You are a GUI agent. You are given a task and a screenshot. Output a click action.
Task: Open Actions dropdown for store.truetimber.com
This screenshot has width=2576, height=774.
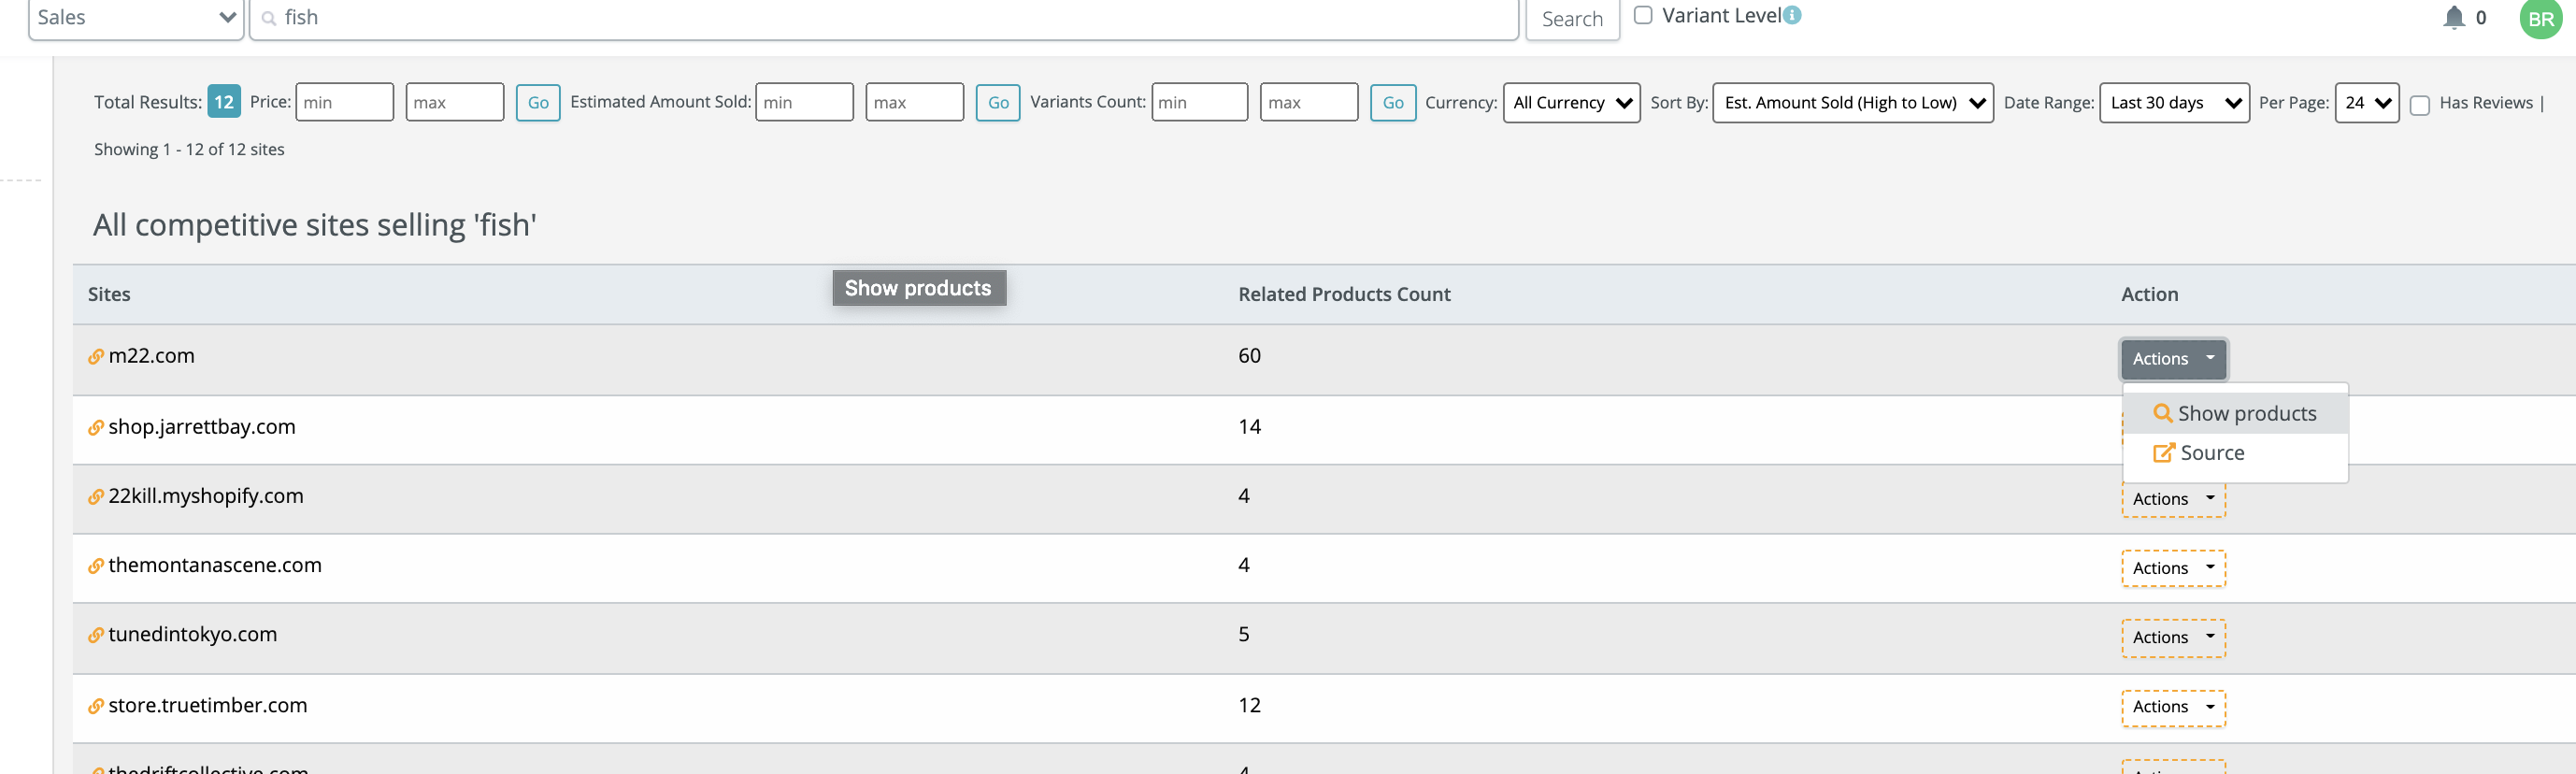(2173, 707)
